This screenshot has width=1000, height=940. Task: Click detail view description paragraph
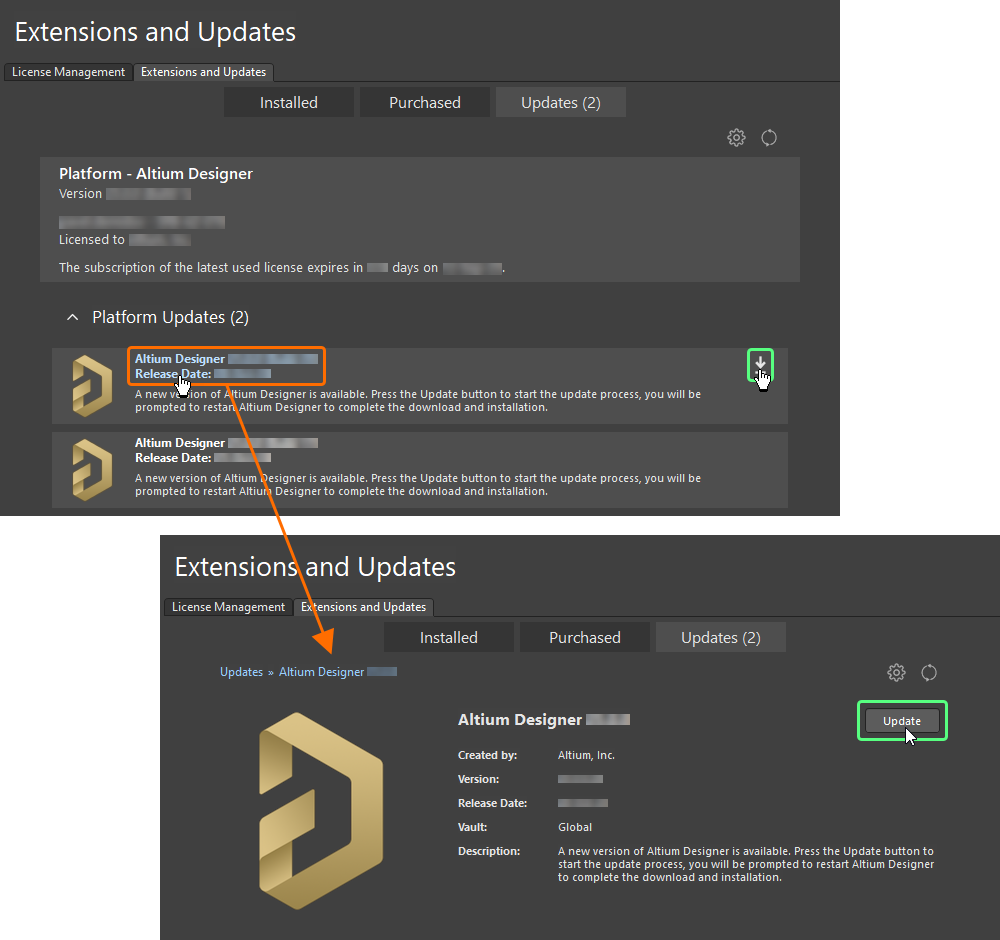click(746, 864)
